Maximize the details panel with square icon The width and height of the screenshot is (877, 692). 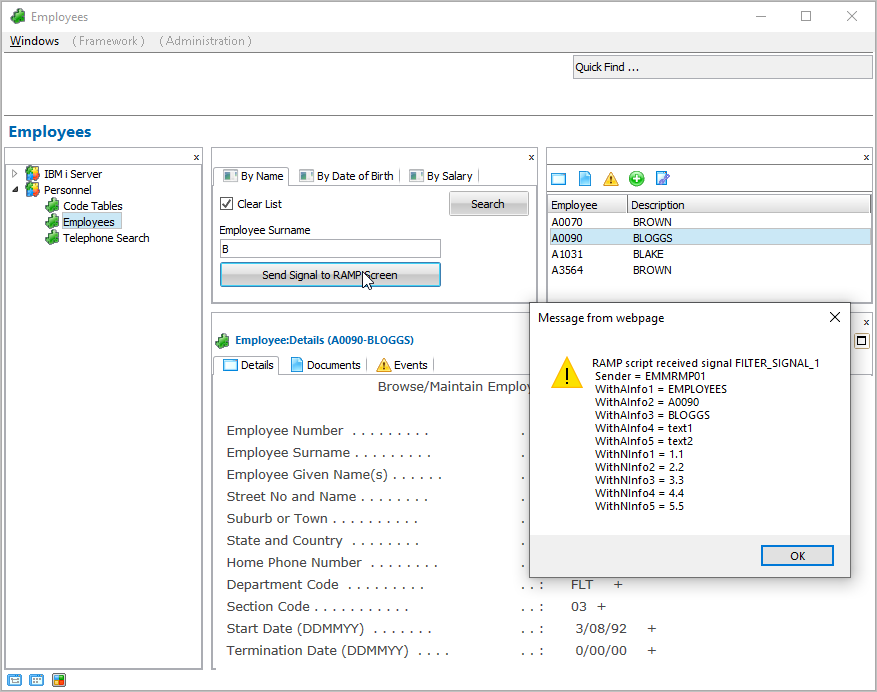point(861,341)
